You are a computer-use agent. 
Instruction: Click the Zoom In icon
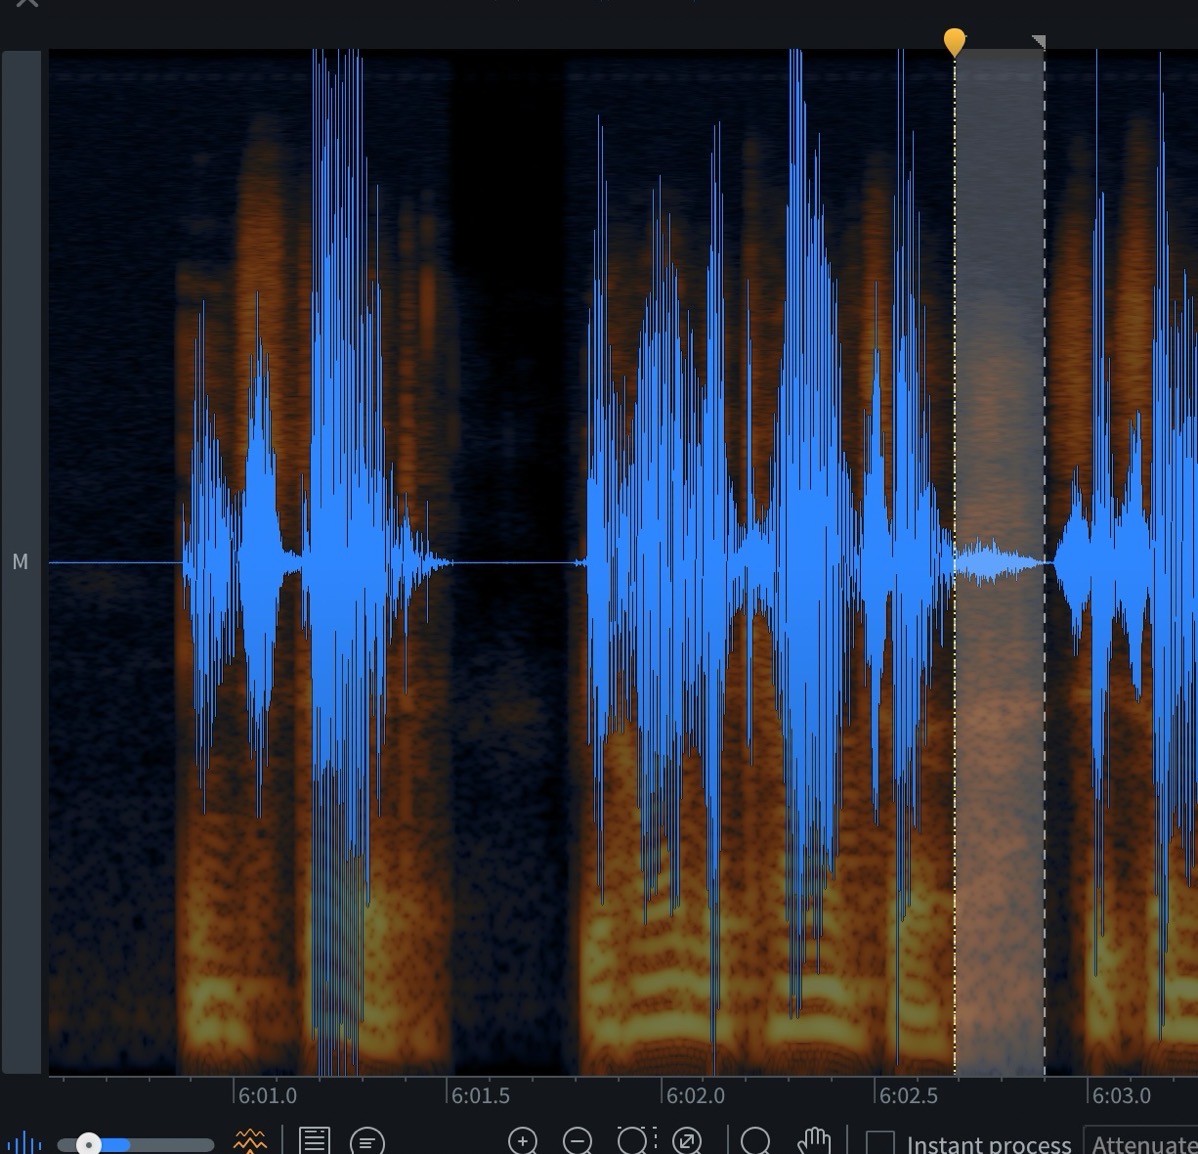click(523, 1140)
